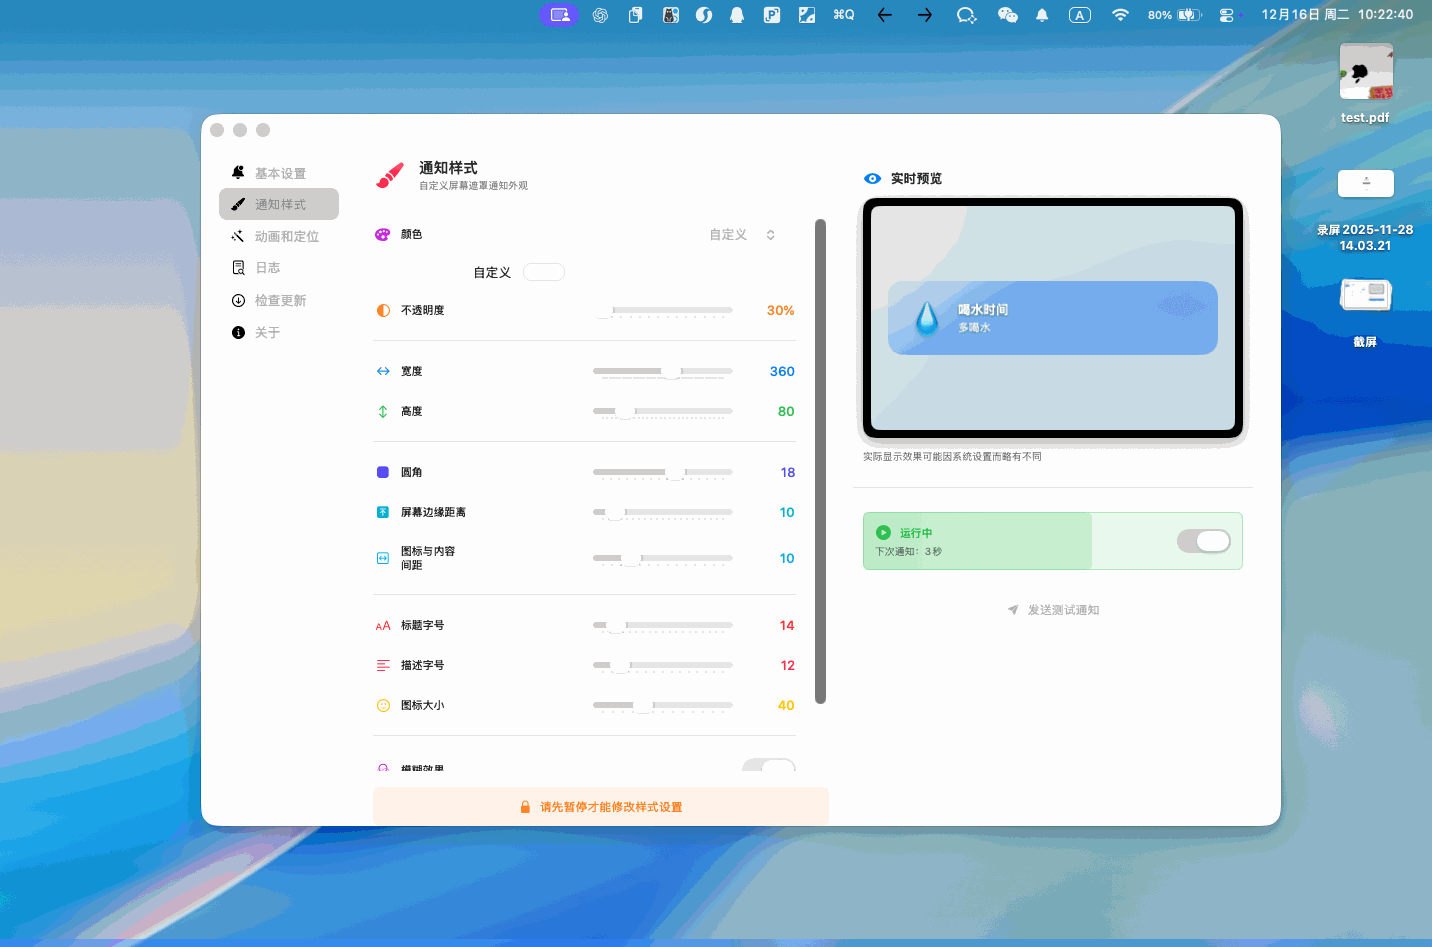Click the 图标大小 slider
The width and height of the screenshot is (1432, 947).
(663, 705)
